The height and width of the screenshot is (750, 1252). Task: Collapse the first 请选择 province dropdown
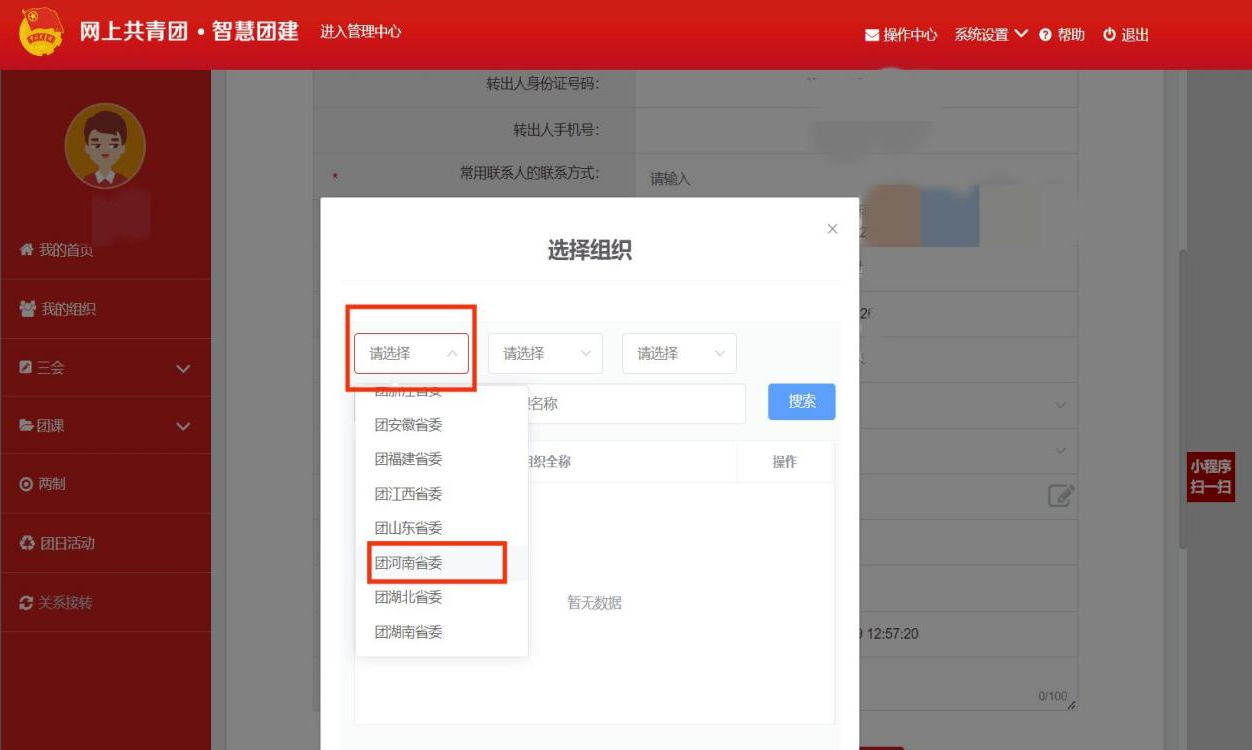click(x=411, y=353)
